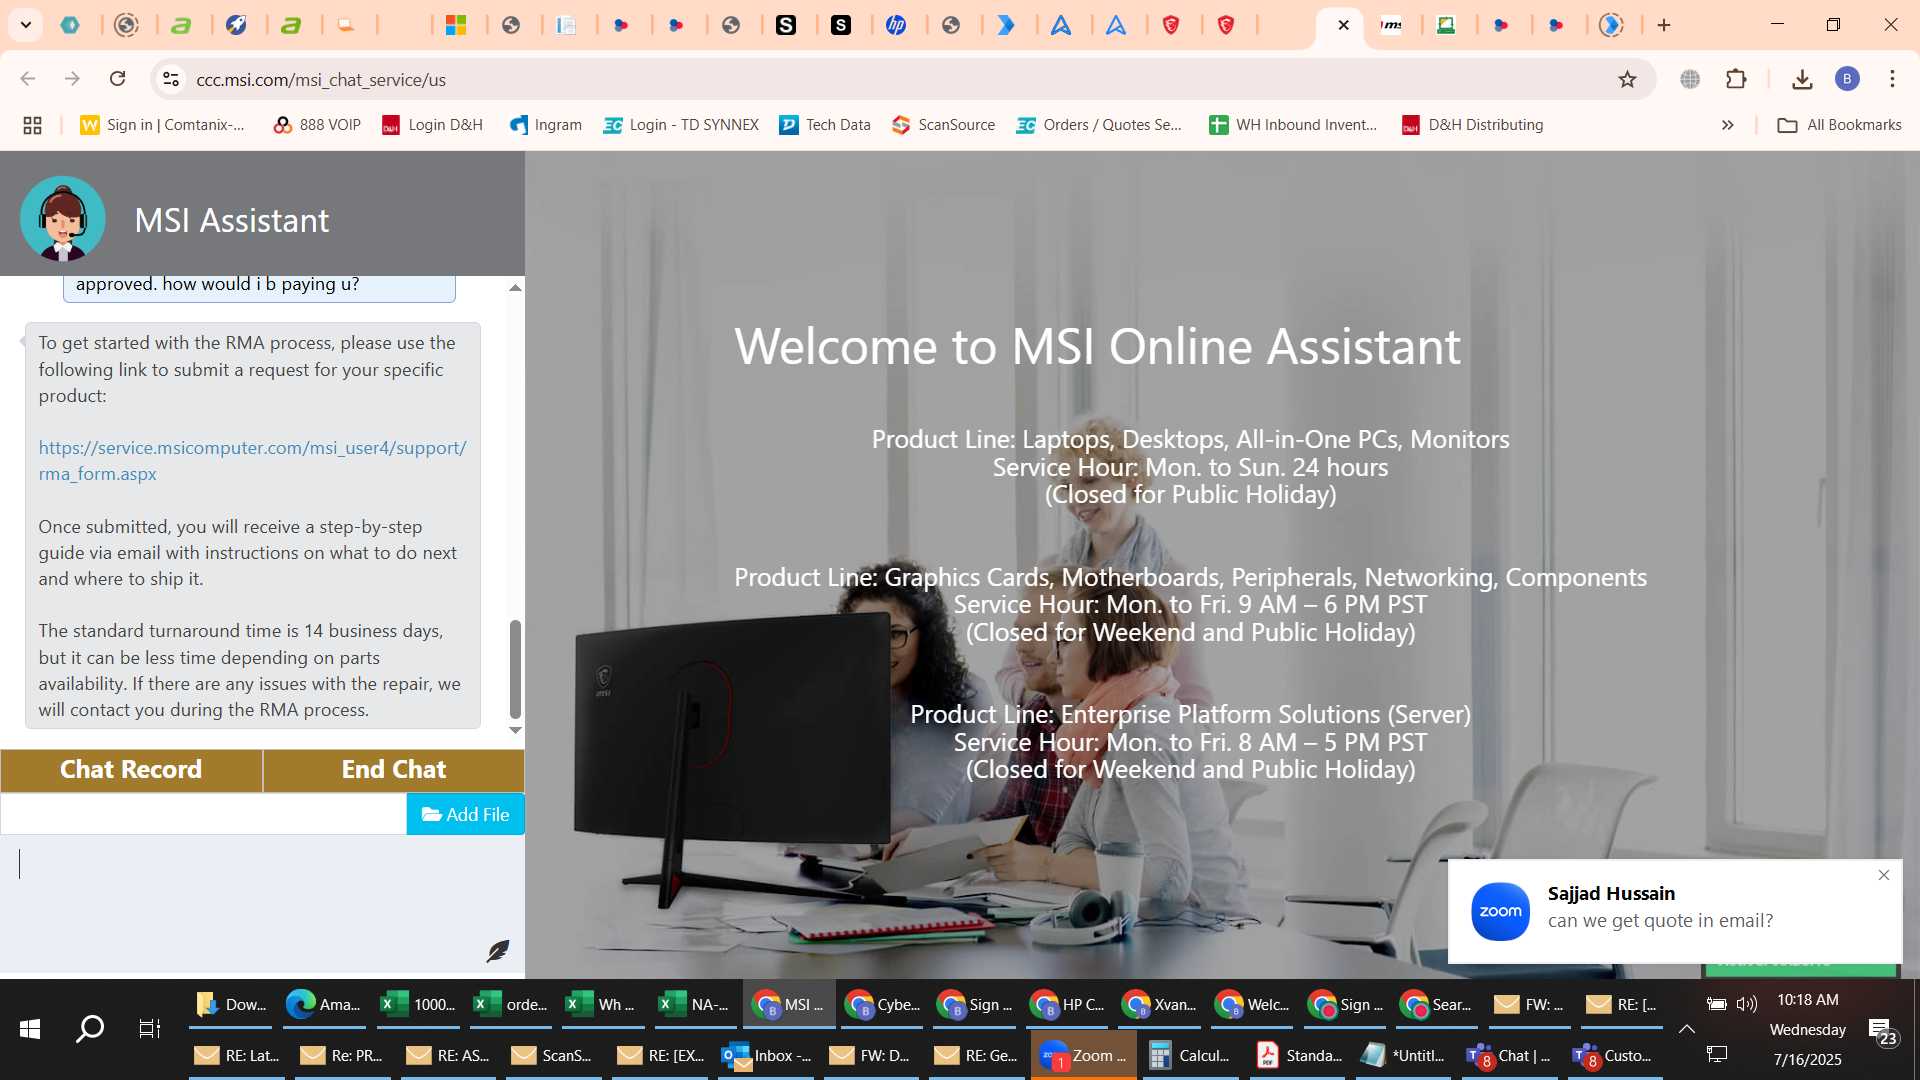Close the Zoom notification from Sajjad Hussain
Screen dimensions: 1920x1080
click(1884, 875)
